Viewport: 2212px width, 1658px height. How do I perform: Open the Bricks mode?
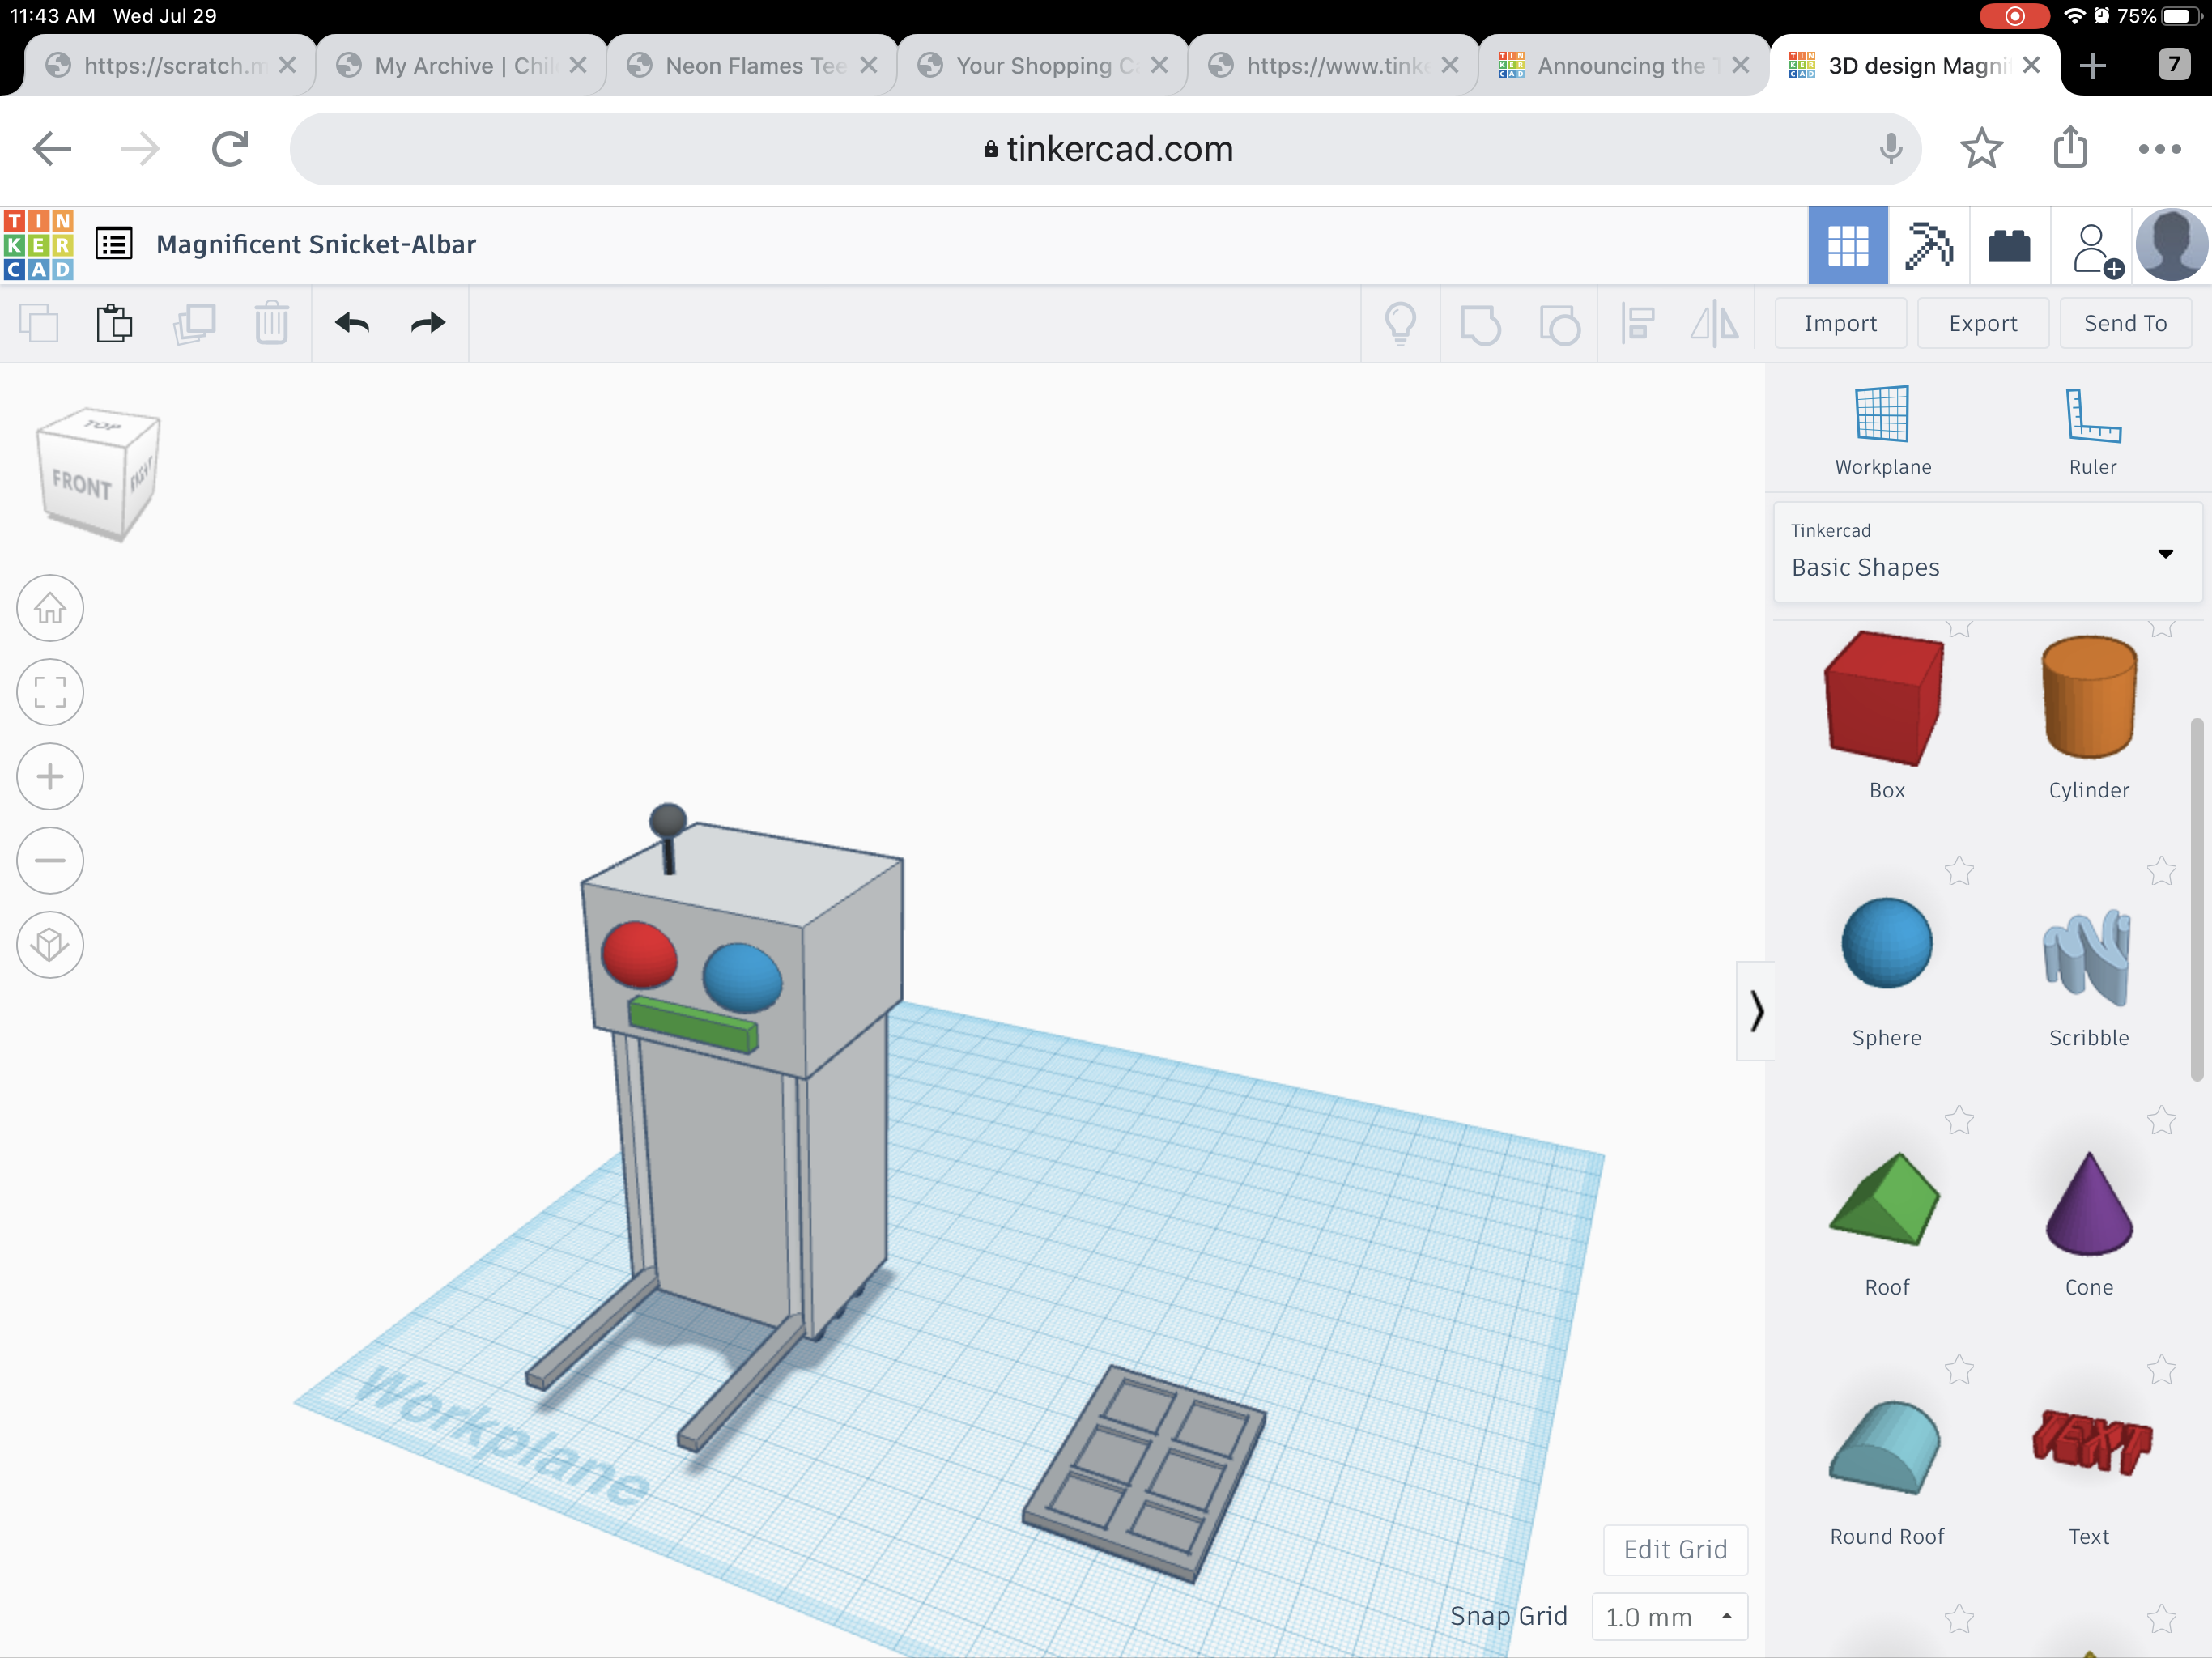(x=2009, y=246)
